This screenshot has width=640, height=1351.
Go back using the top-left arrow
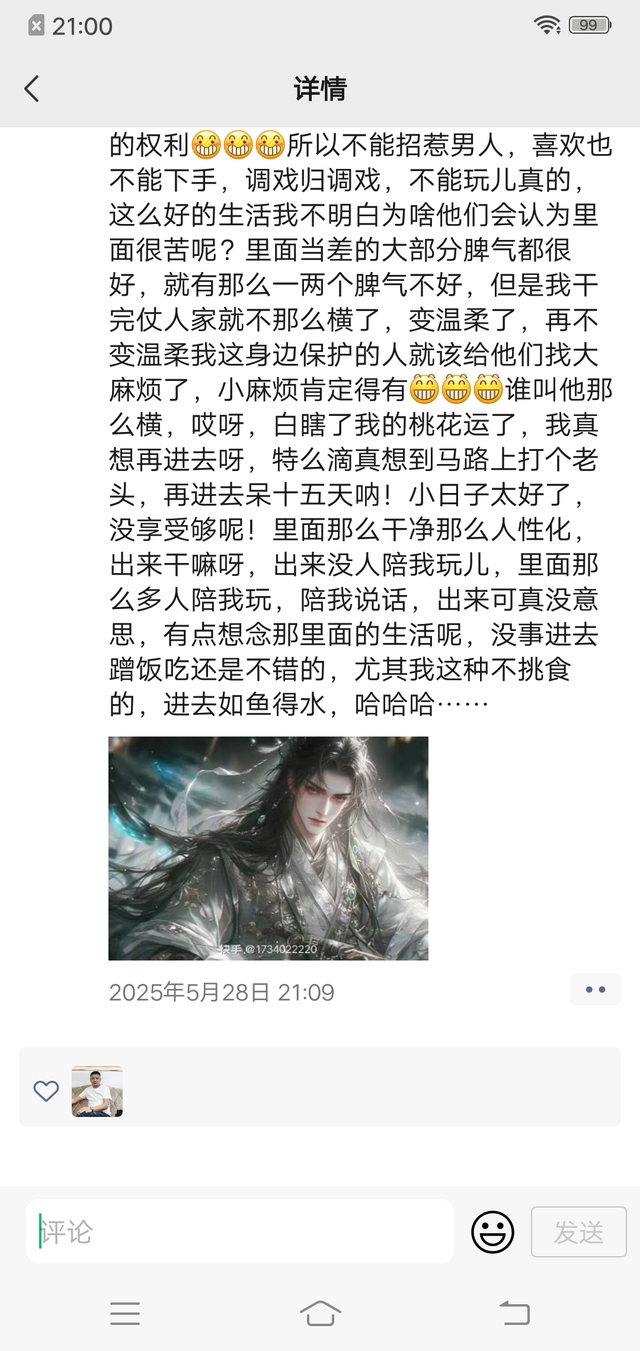pos(32,89)
